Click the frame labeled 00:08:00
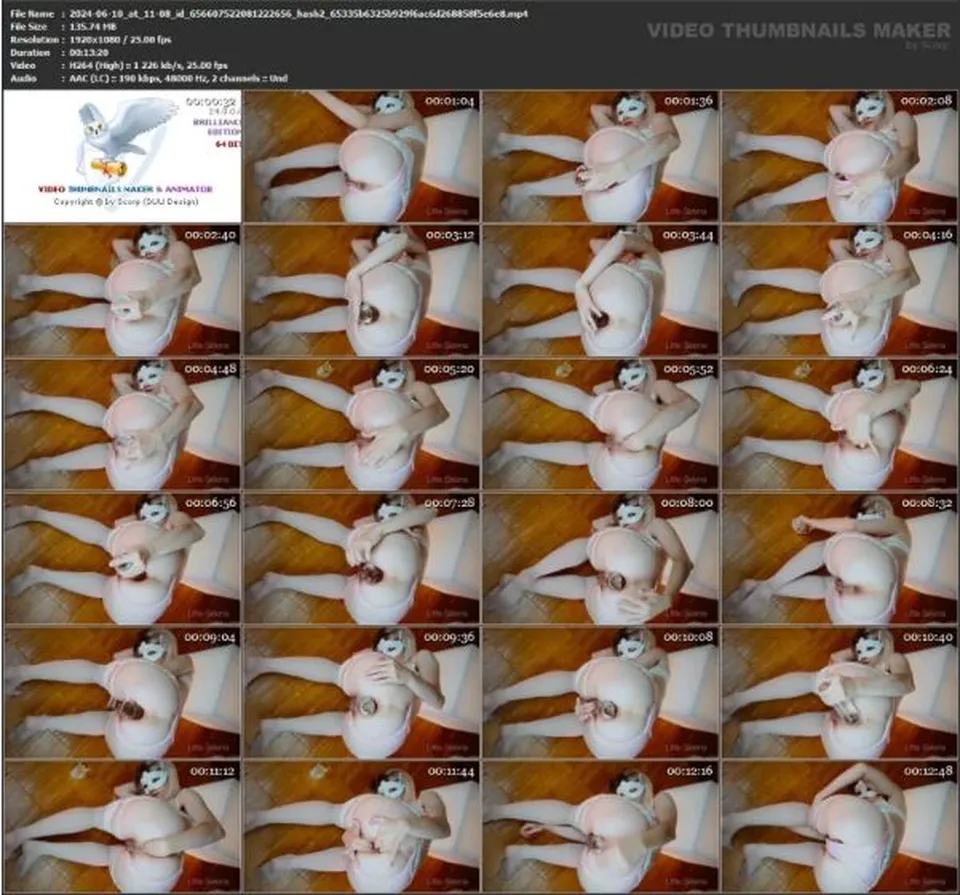Image resolution: width=960 pixels, height=895 pixels. pos(601,558)
